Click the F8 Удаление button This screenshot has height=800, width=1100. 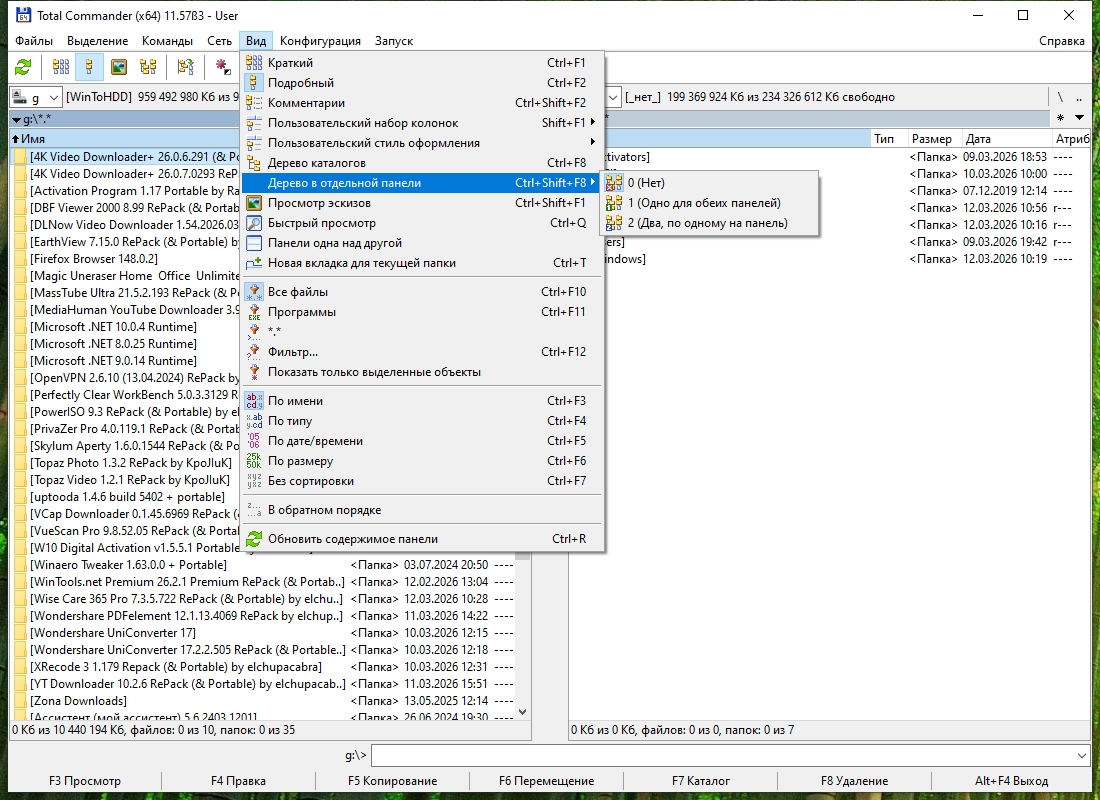click(854, 780)
